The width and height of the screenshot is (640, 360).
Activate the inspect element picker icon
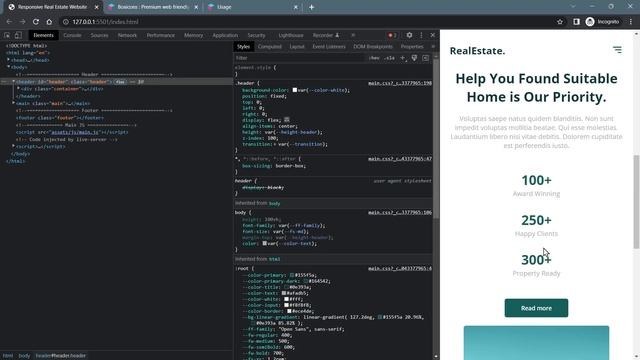[x=7, y=36]
